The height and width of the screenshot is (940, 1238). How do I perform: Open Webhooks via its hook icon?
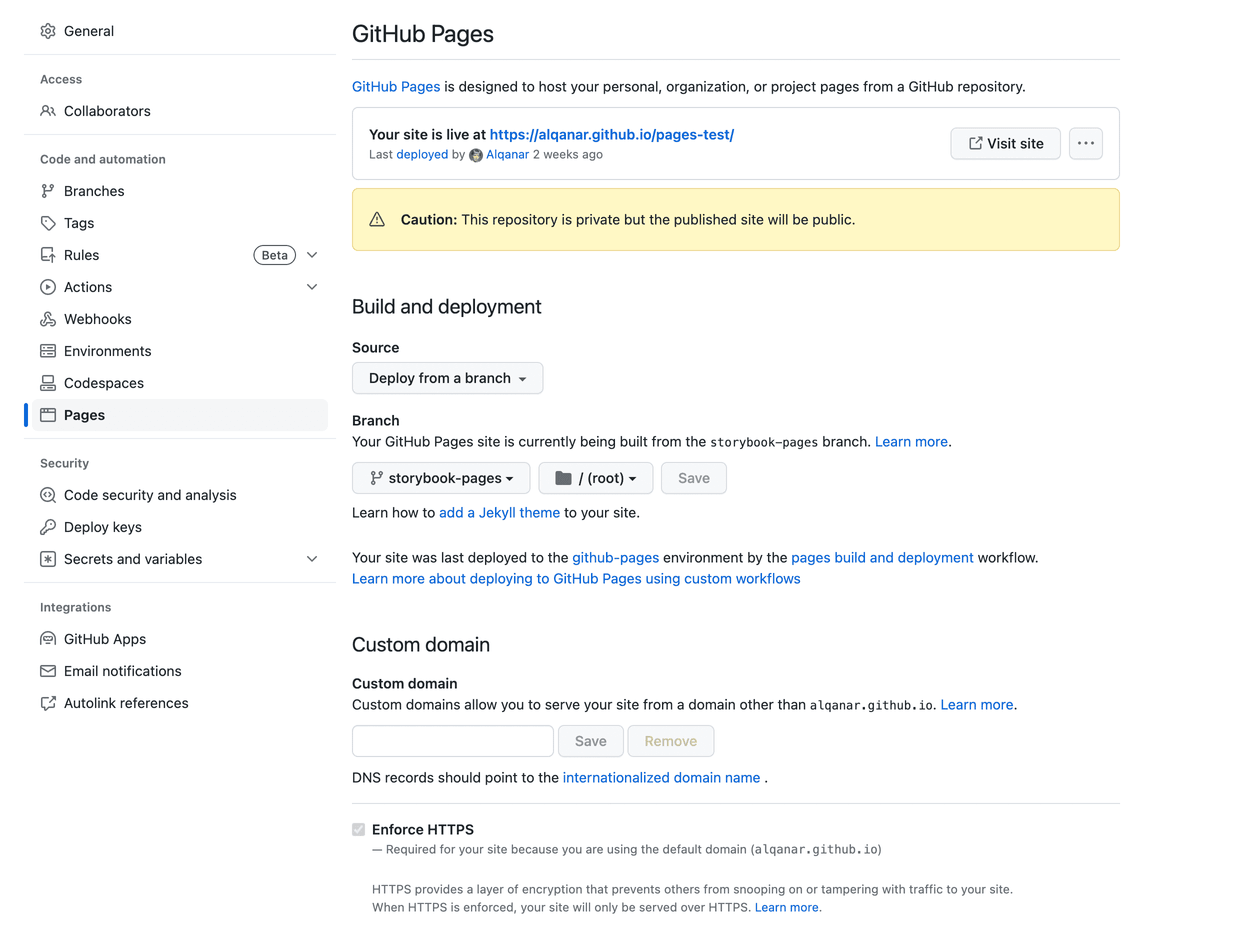point(48,319)
